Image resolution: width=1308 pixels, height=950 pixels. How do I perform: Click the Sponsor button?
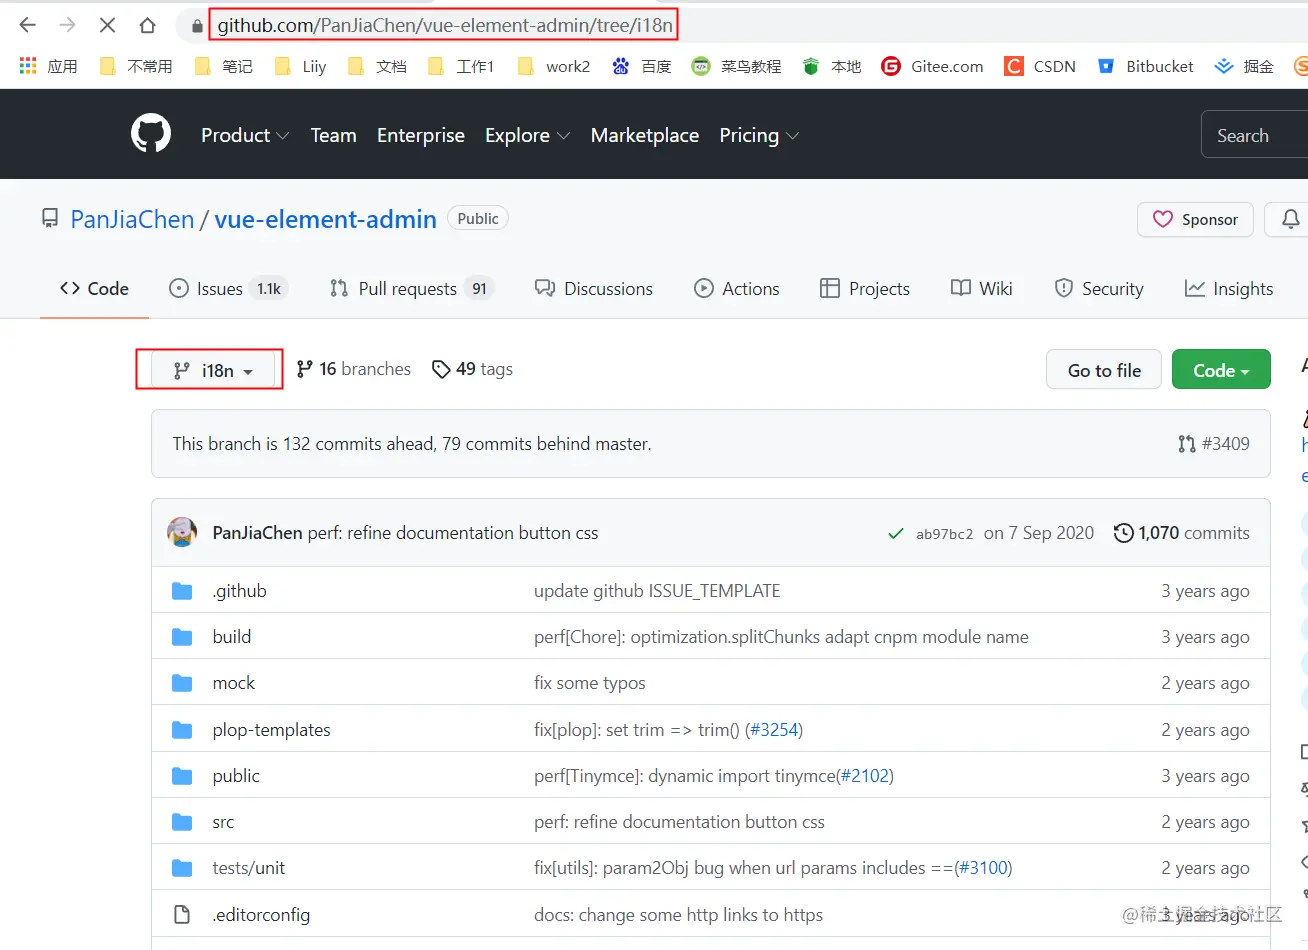click(1195, 219)
